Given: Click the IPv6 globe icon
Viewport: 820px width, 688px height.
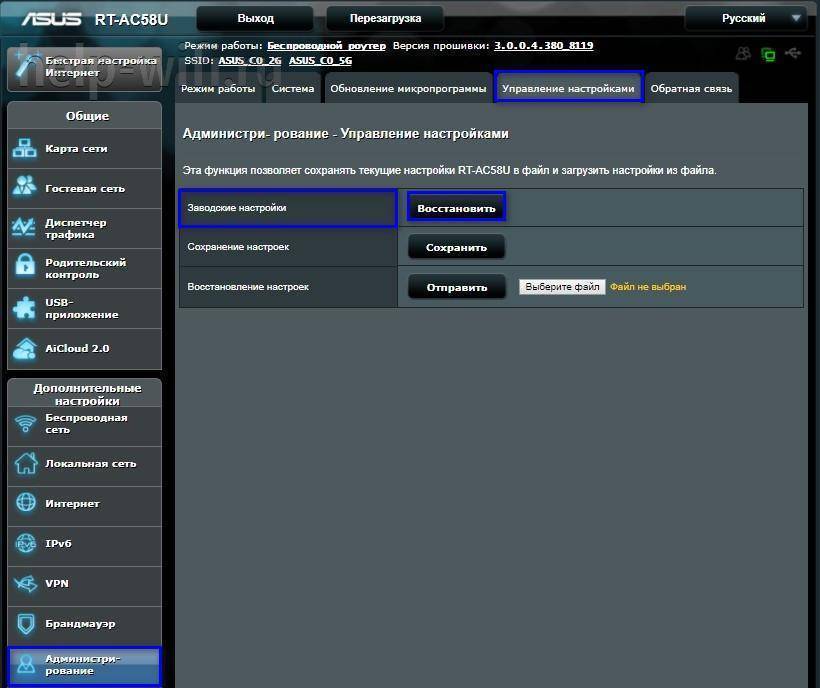Looking at the screenshot, I should coord(25,543).
